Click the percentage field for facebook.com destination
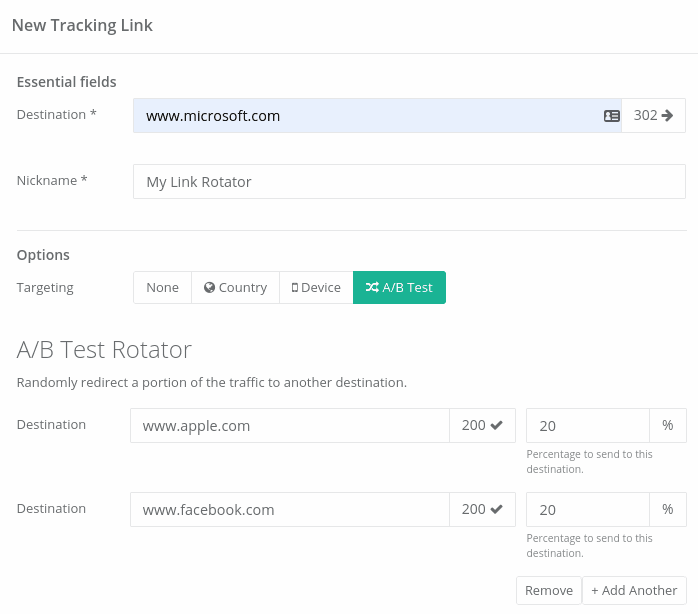698x614 pixels. pos(588,510)
